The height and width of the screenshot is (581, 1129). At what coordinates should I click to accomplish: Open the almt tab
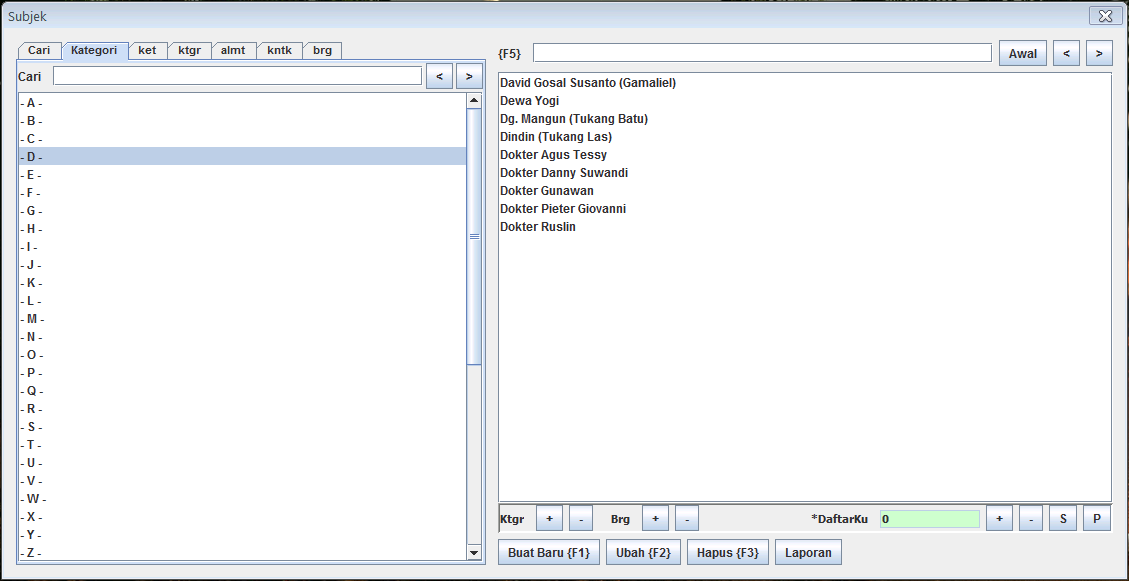coord(233,50)
